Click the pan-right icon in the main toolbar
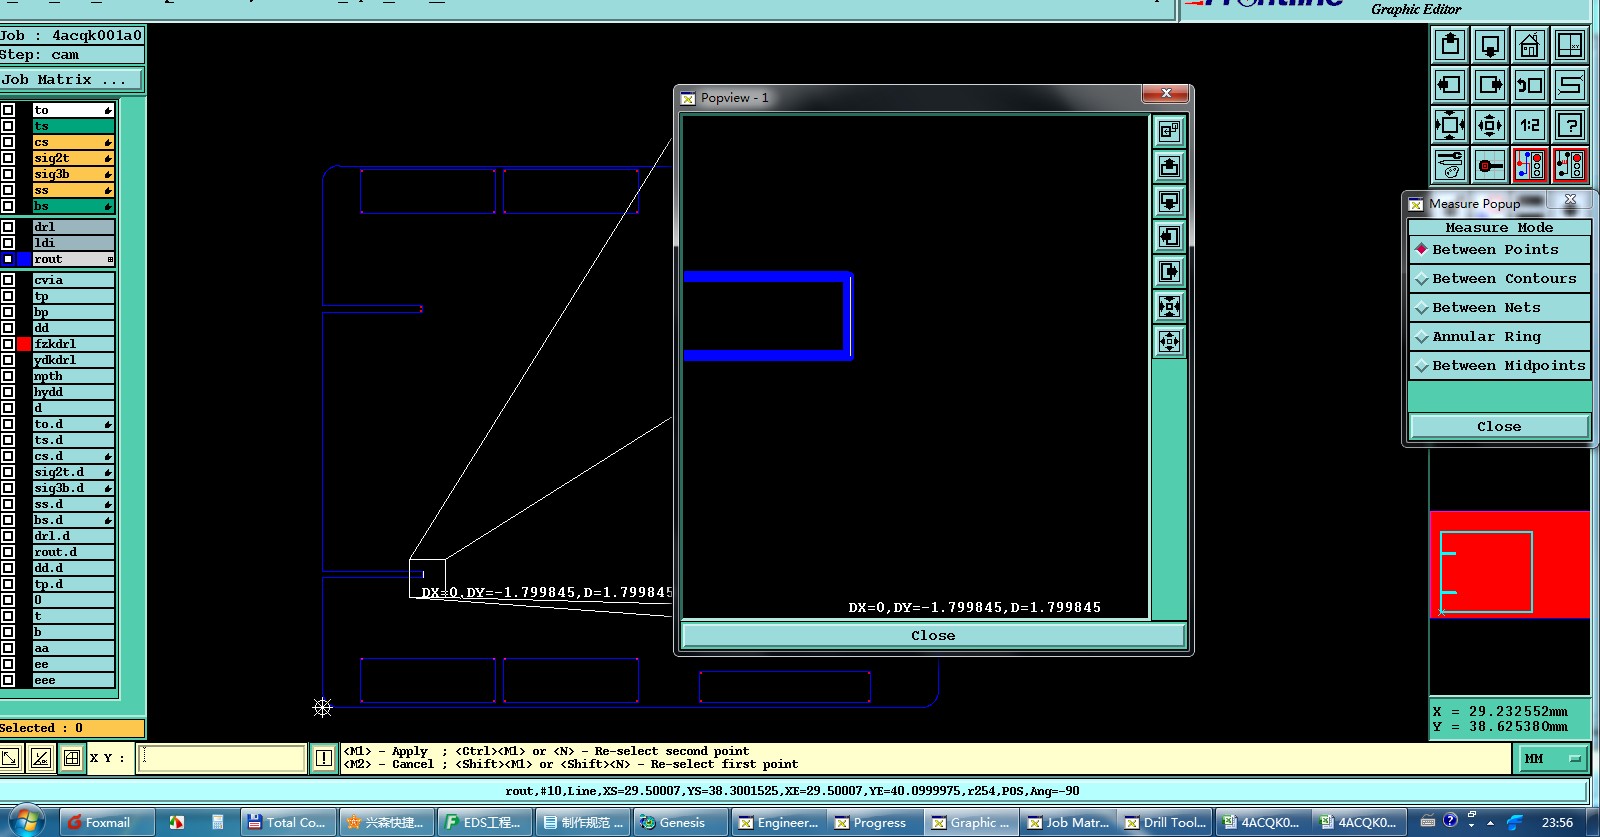1600x837 pixels. (1490, 85)
